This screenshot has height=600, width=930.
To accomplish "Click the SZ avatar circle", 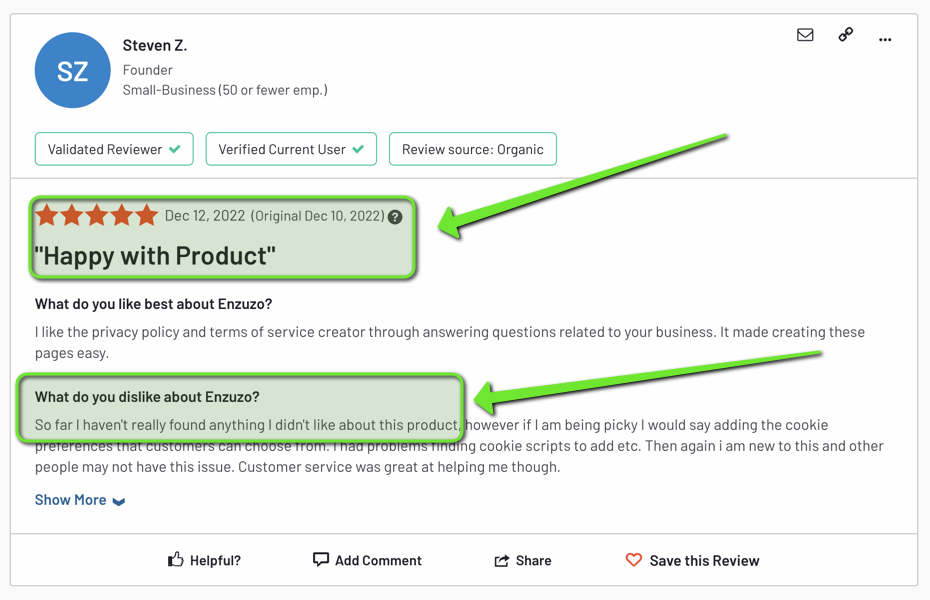I will 72,70.
